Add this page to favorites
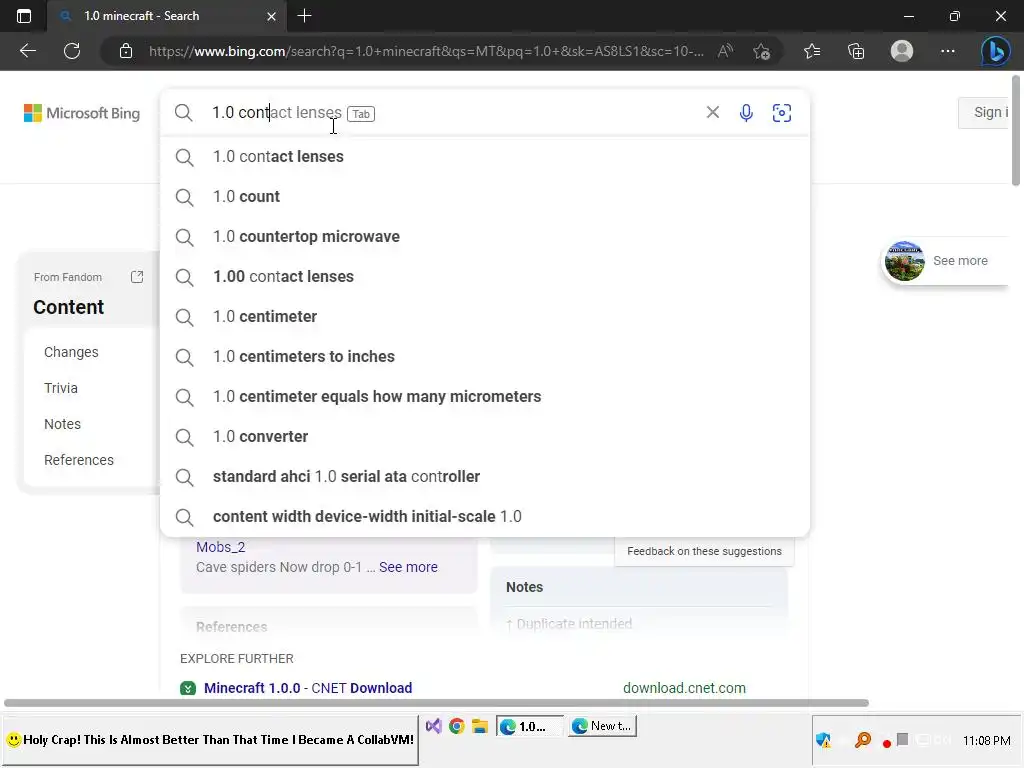The image size is (1024, 768). pyautogui.click(x=761, y=51)
